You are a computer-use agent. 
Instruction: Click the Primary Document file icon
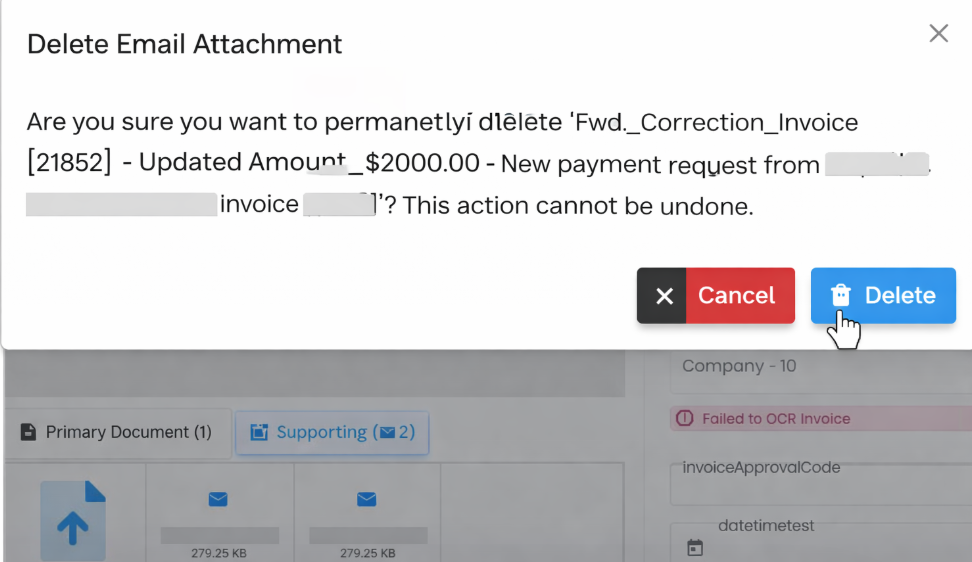(29, 433)
